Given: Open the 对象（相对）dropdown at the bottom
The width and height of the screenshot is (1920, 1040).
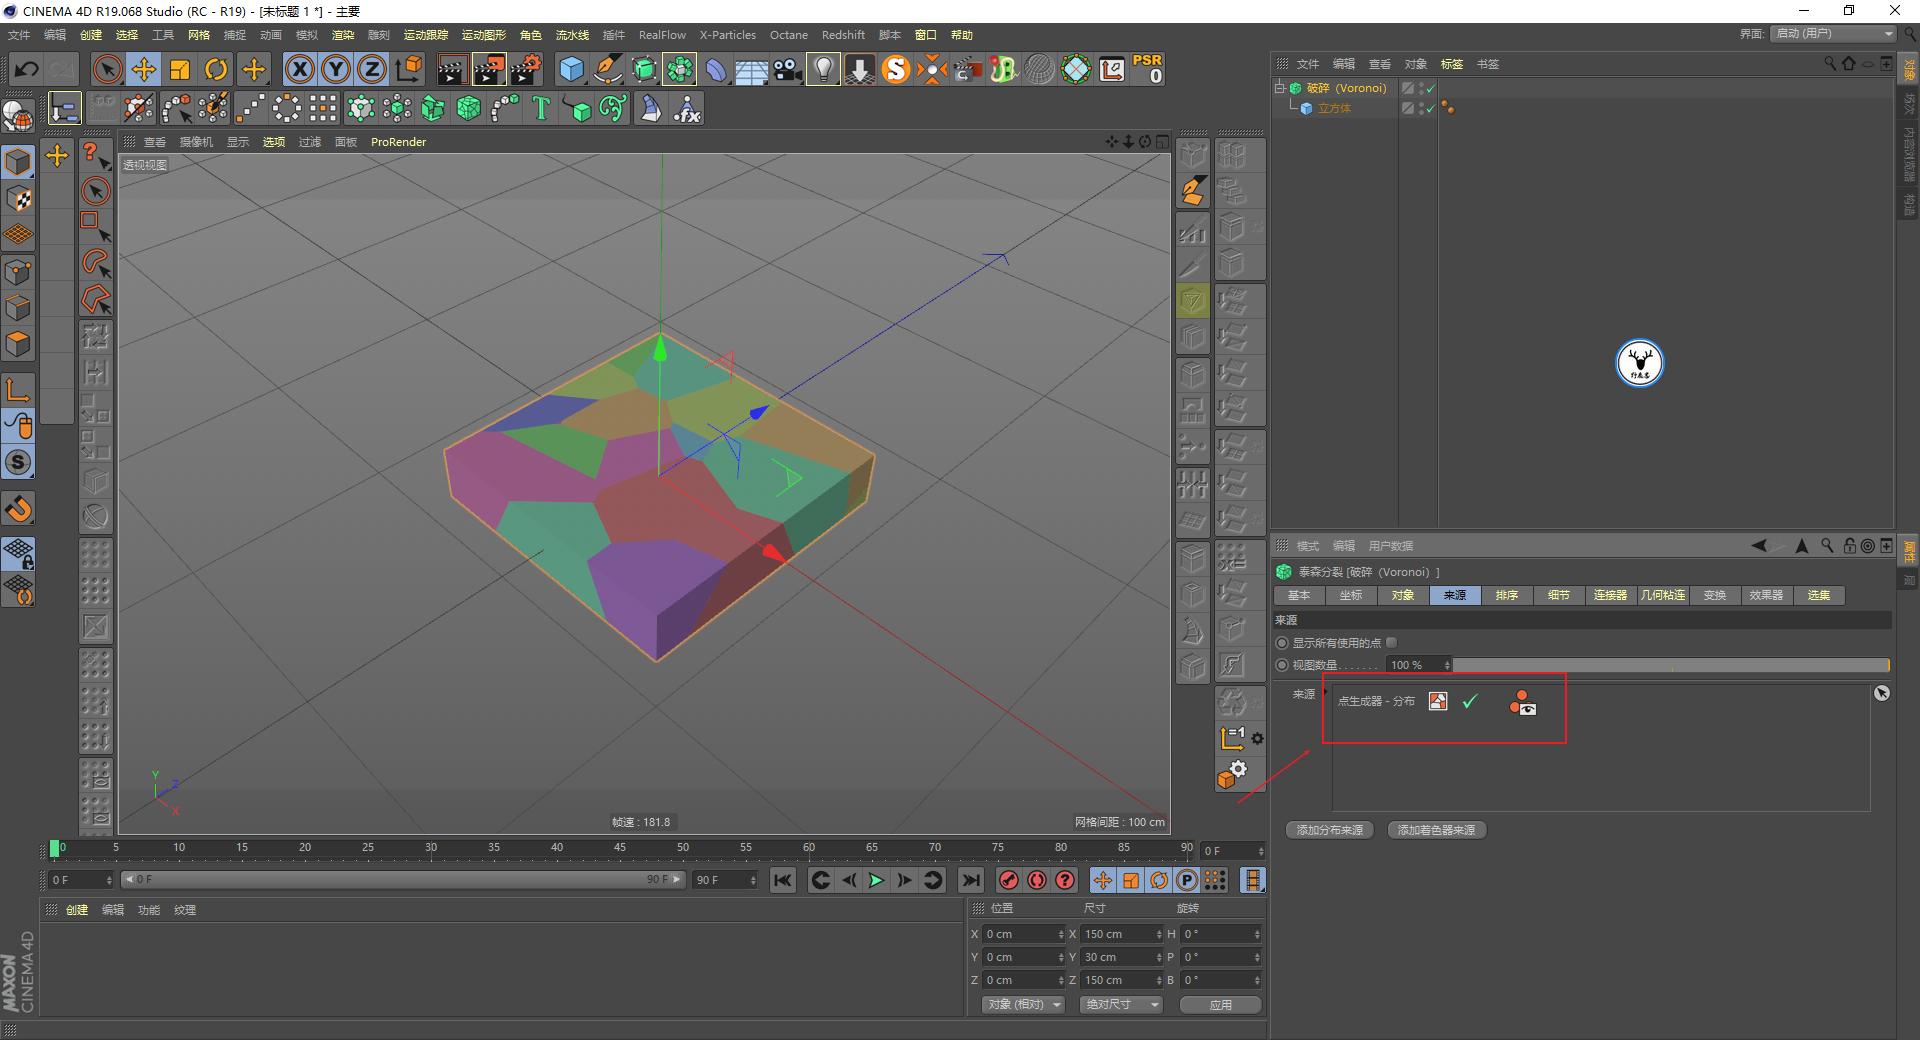Looking at the screenshot, I should tap(1021, 1004).
